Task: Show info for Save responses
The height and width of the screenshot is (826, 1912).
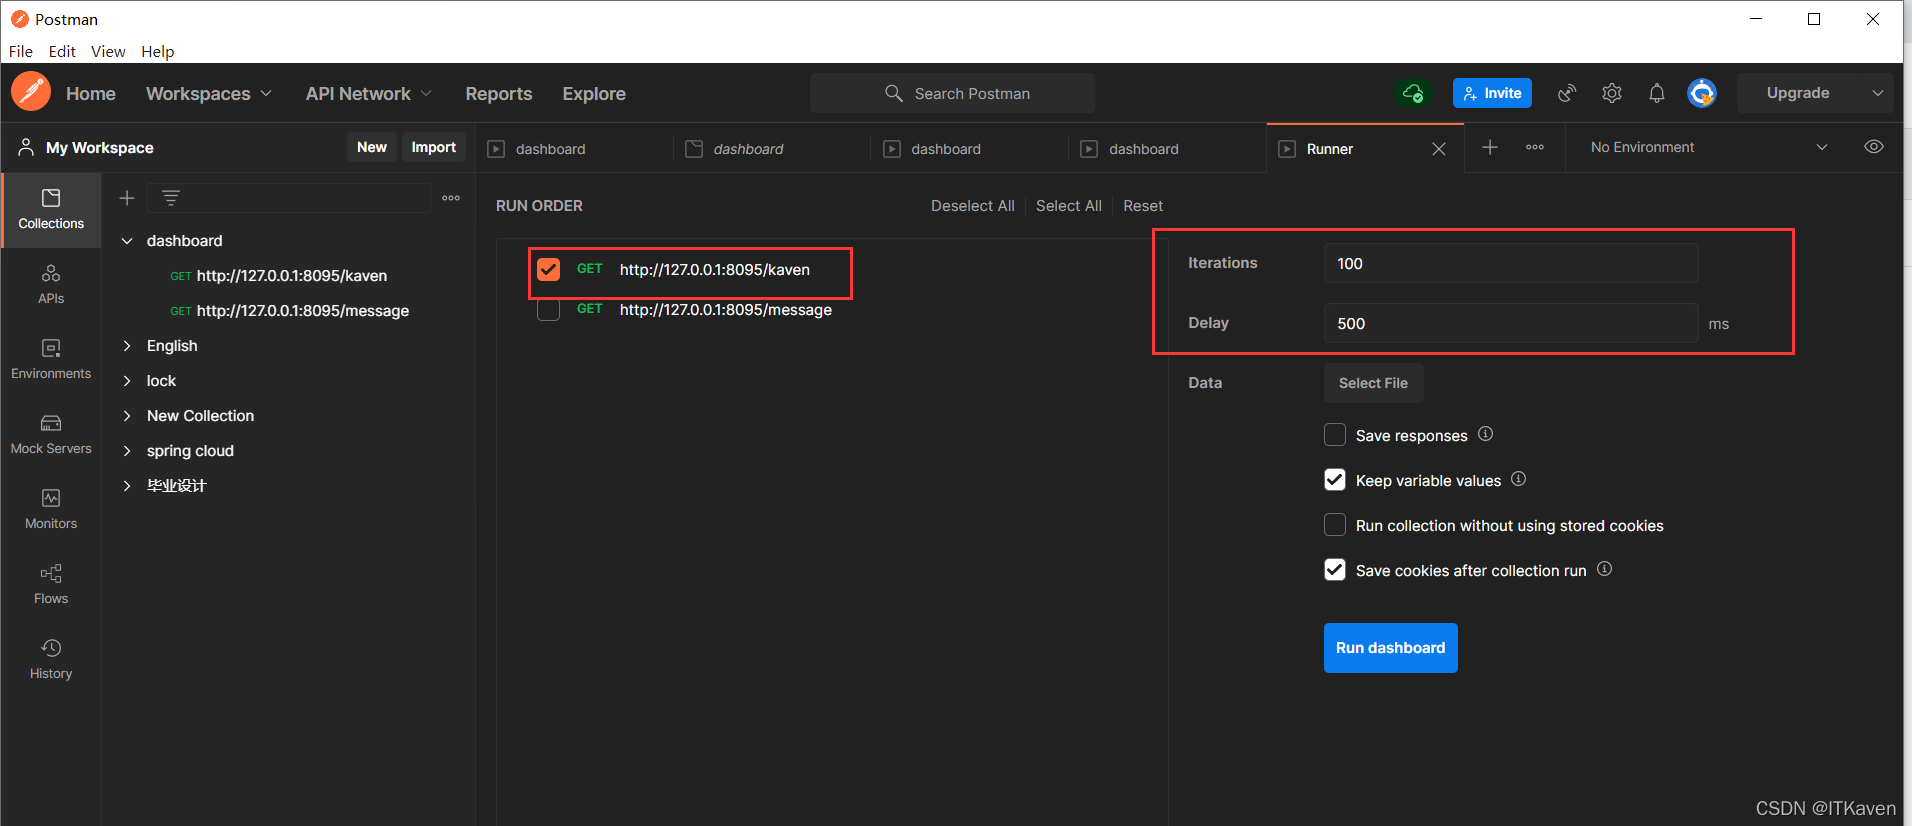Action: pyautogui.click(x=1486, y=434)
